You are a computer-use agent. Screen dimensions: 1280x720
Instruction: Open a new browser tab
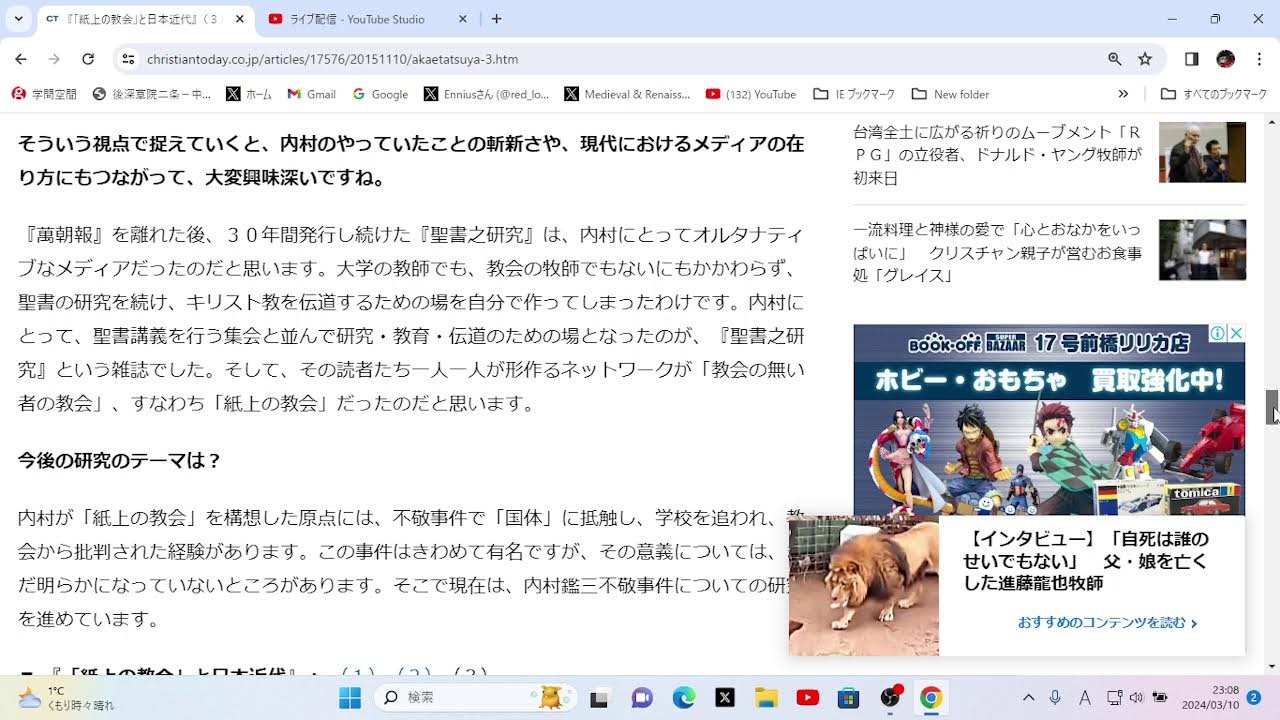[497, 19]
